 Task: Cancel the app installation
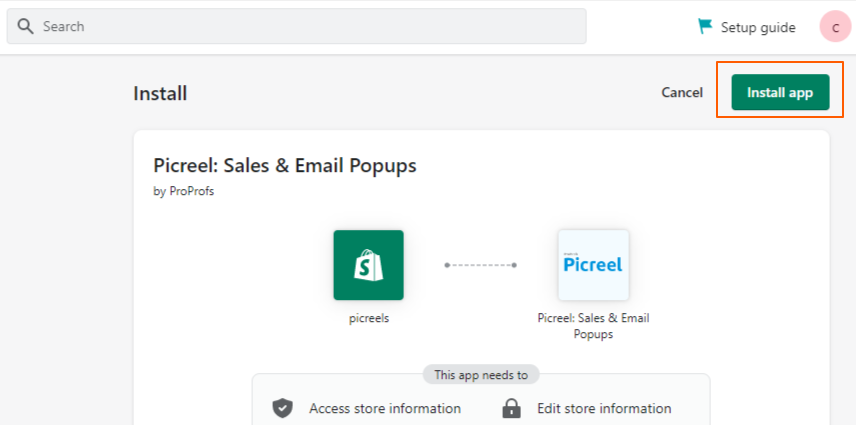coord(682,93)
